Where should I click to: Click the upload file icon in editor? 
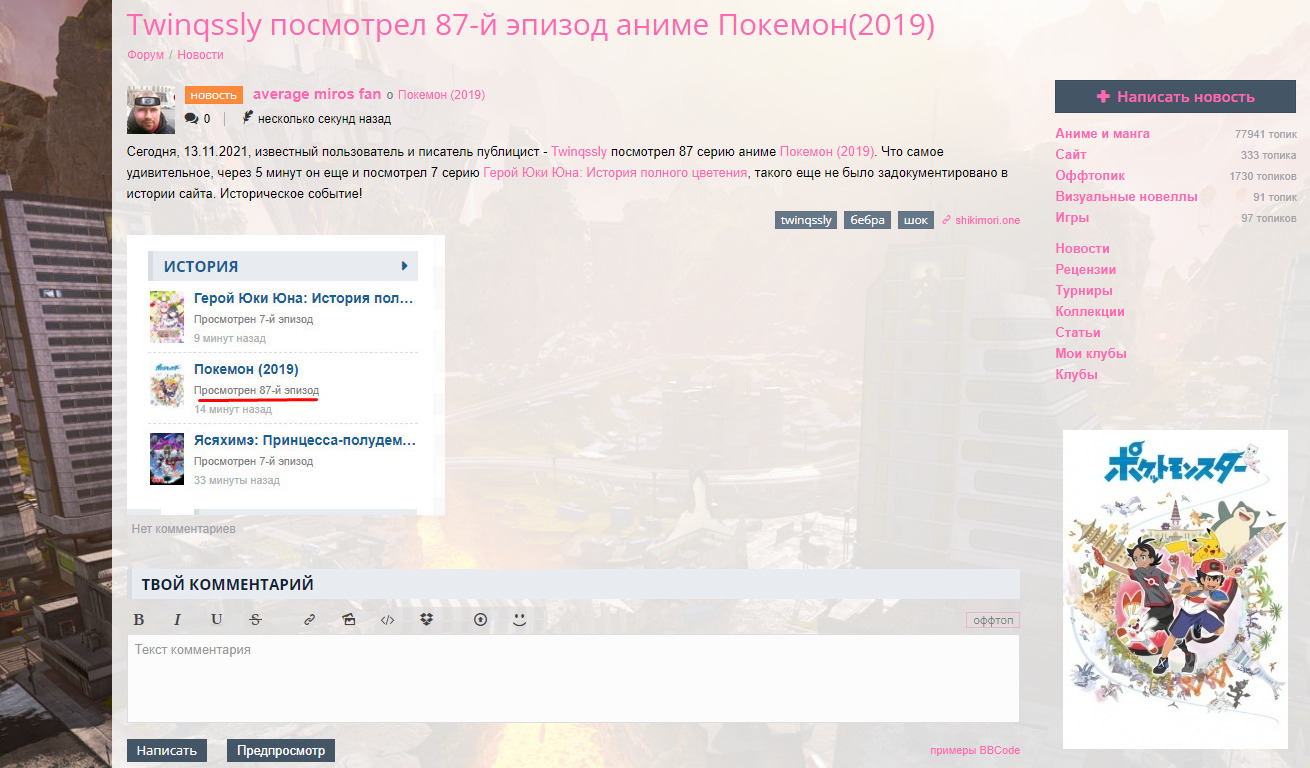pyautogui.click(x=480, y=620)
